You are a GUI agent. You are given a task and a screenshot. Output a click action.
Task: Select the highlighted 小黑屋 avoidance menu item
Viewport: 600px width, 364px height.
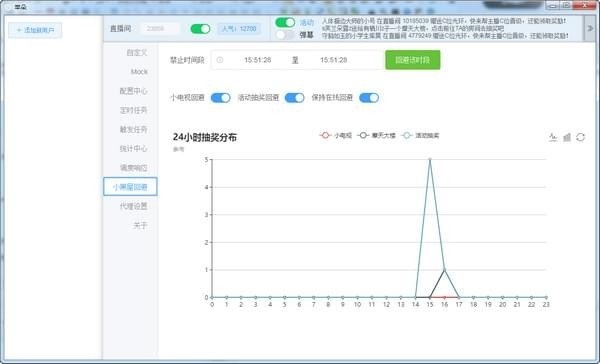130,187
